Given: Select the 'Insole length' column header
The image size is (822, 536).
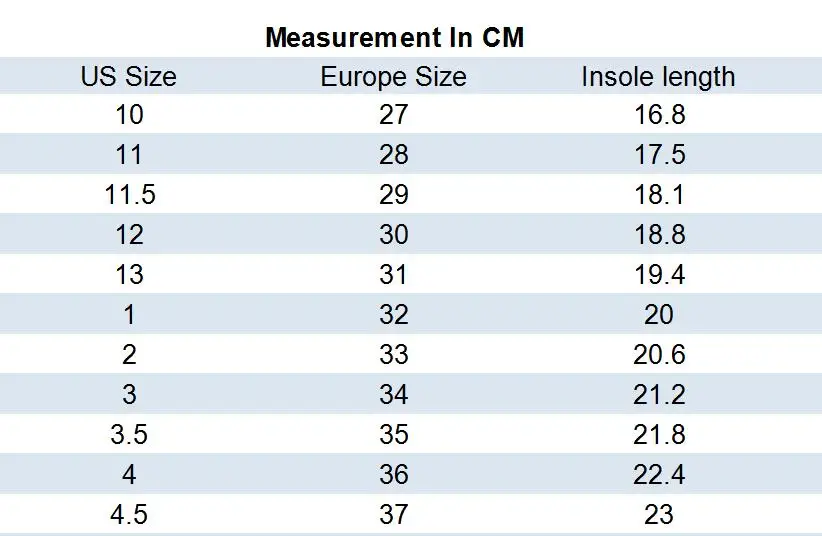Looking at the screenshot, I should [x=658, y=77].
